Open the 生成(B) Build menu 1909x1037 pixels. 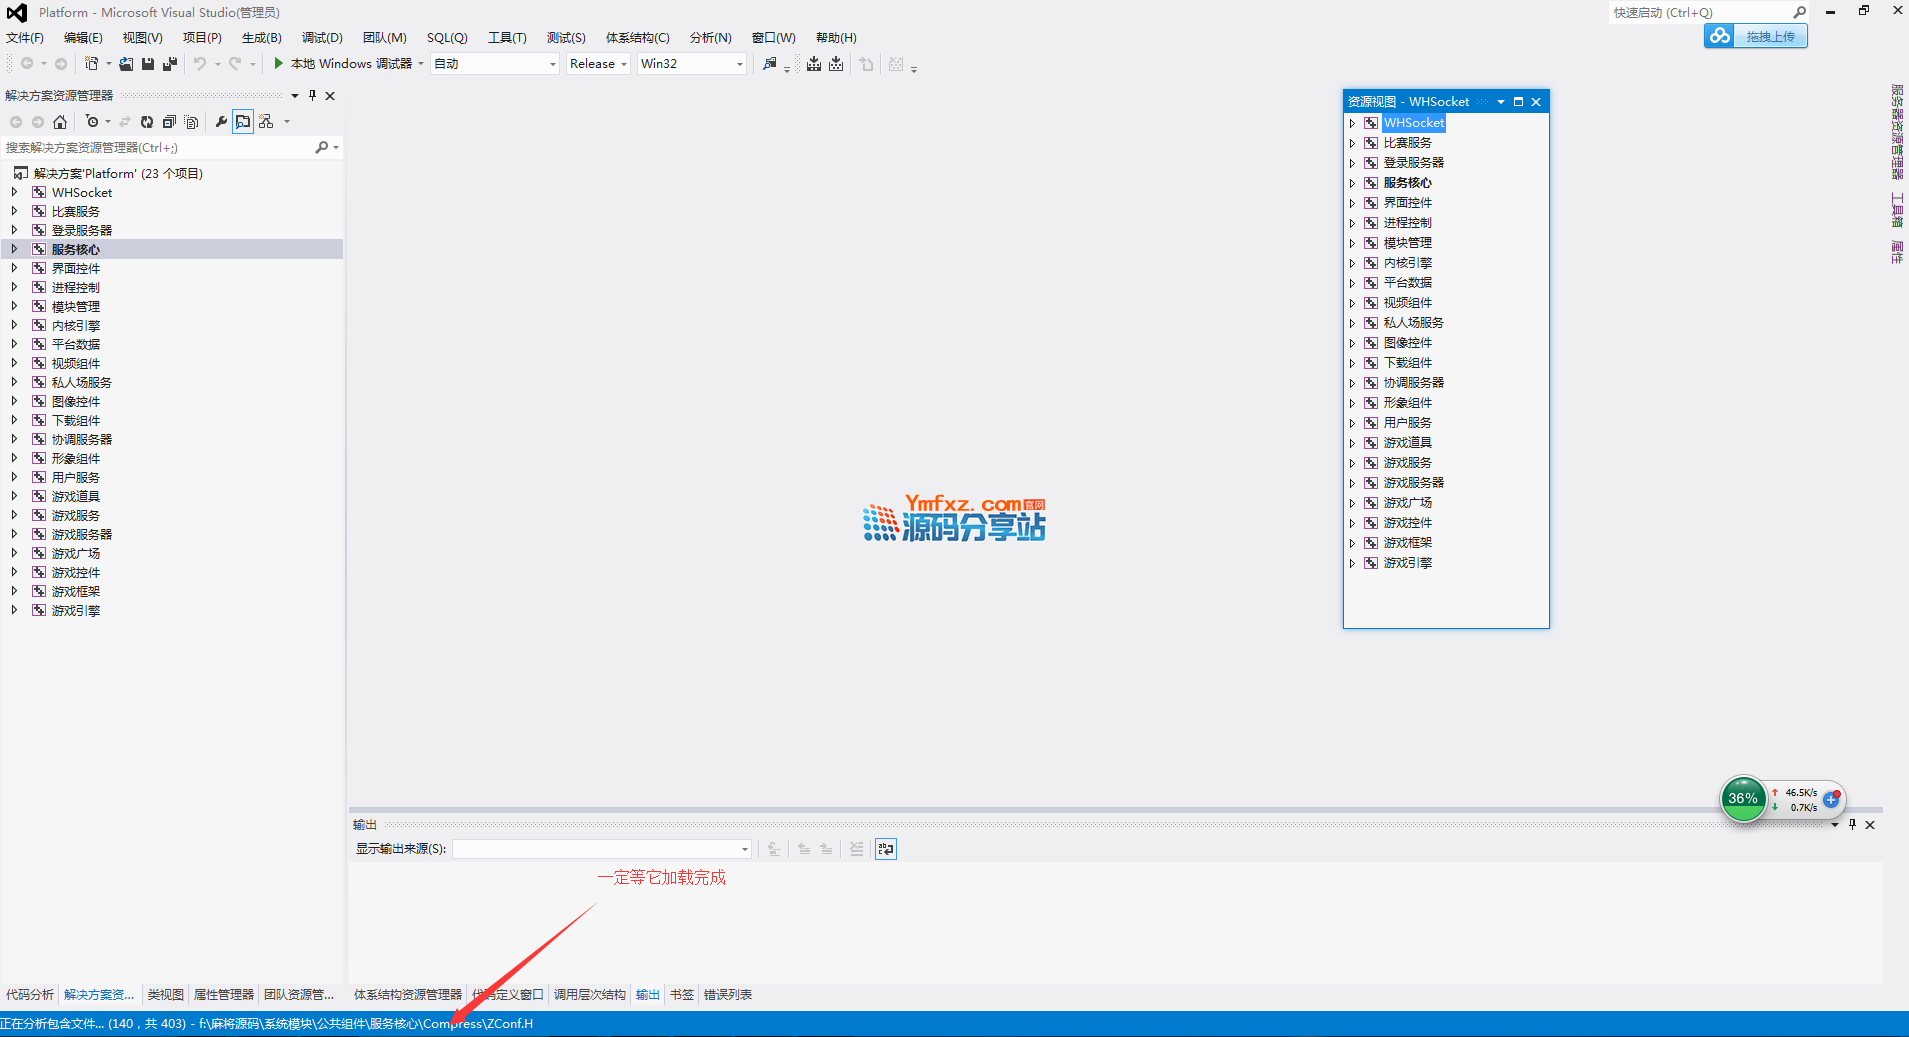(x=261, y=38)
